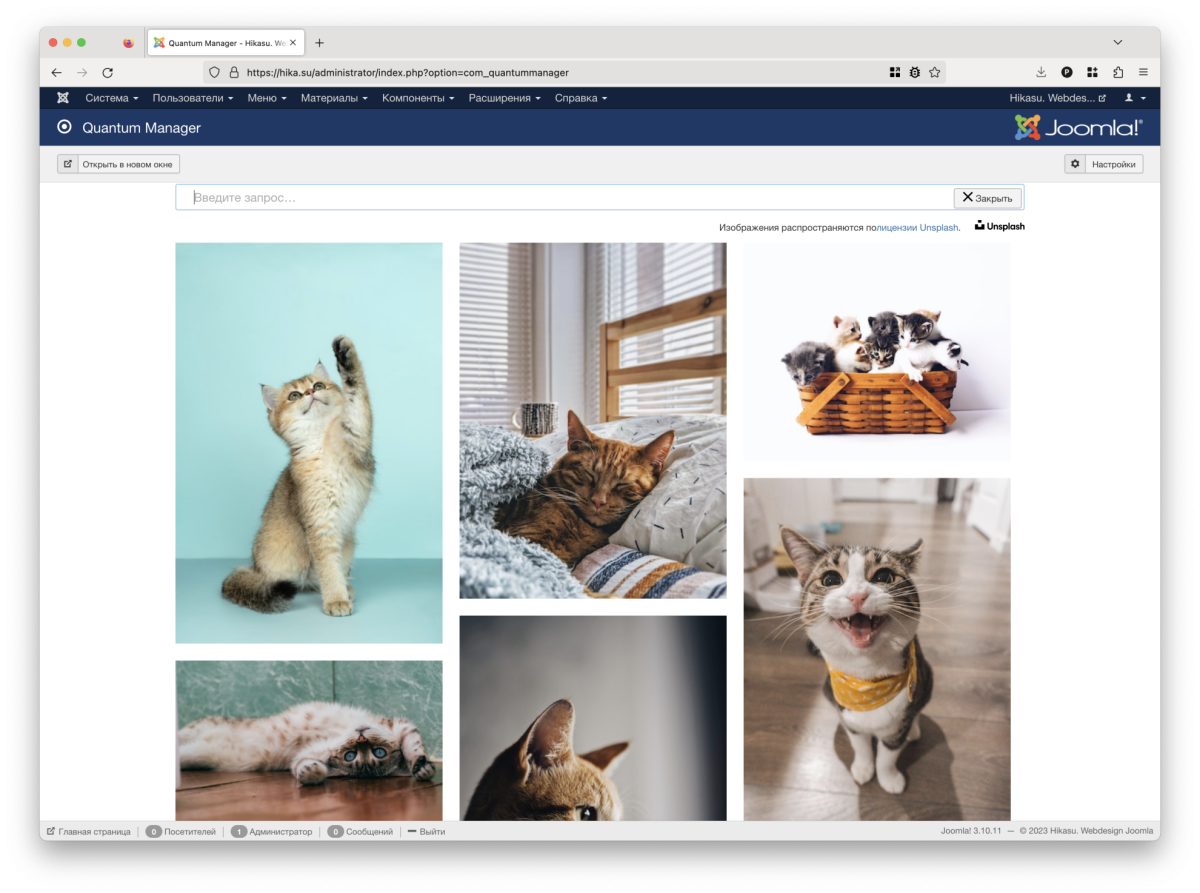
Task: Expand the Система menu
Action: pyautogui.click(x=111, y=98)
